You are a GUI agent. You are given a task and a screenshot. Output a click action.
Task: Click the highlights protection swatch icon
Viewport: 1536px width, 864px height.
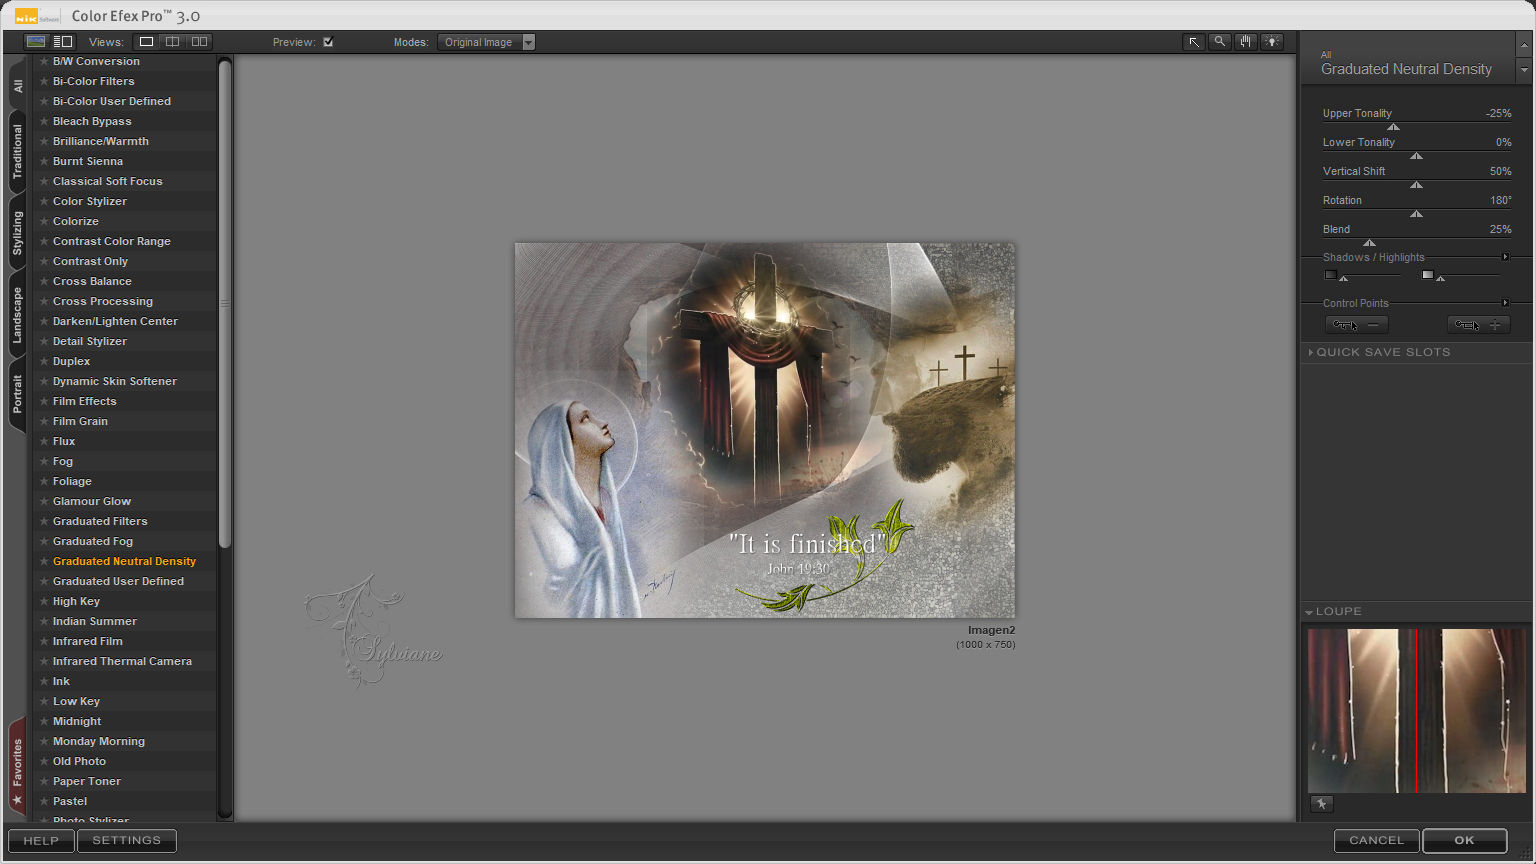click(x=1428, y=275)
